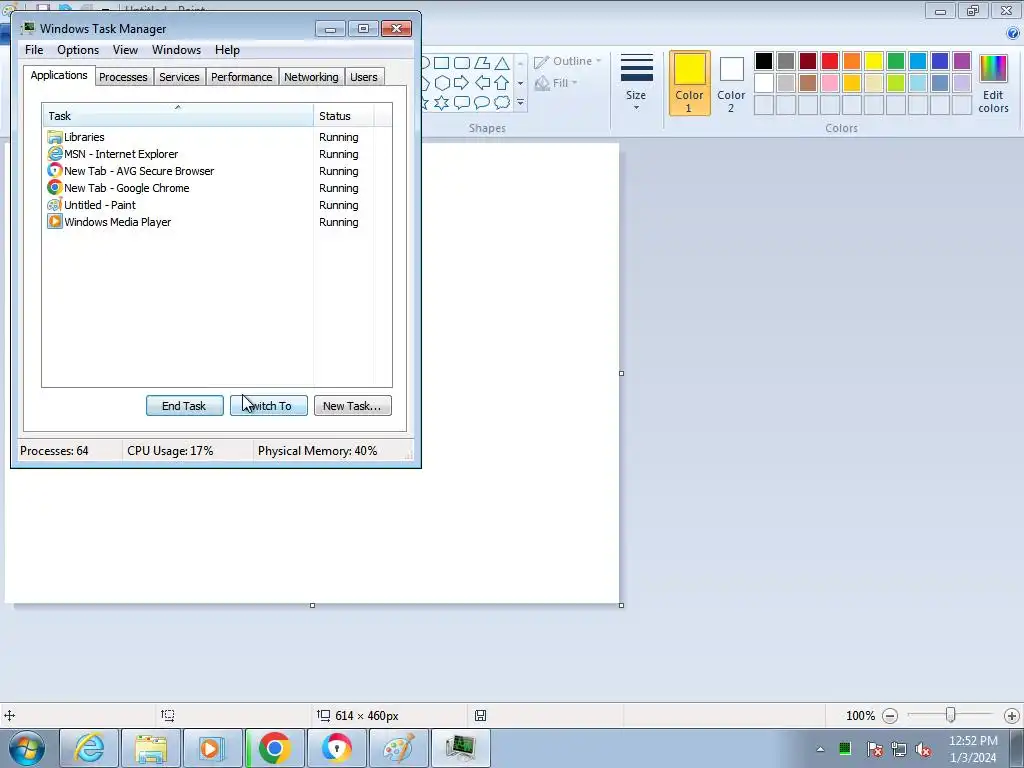Click the Switch To button
Screen dimensions: 1024x768
268,406
